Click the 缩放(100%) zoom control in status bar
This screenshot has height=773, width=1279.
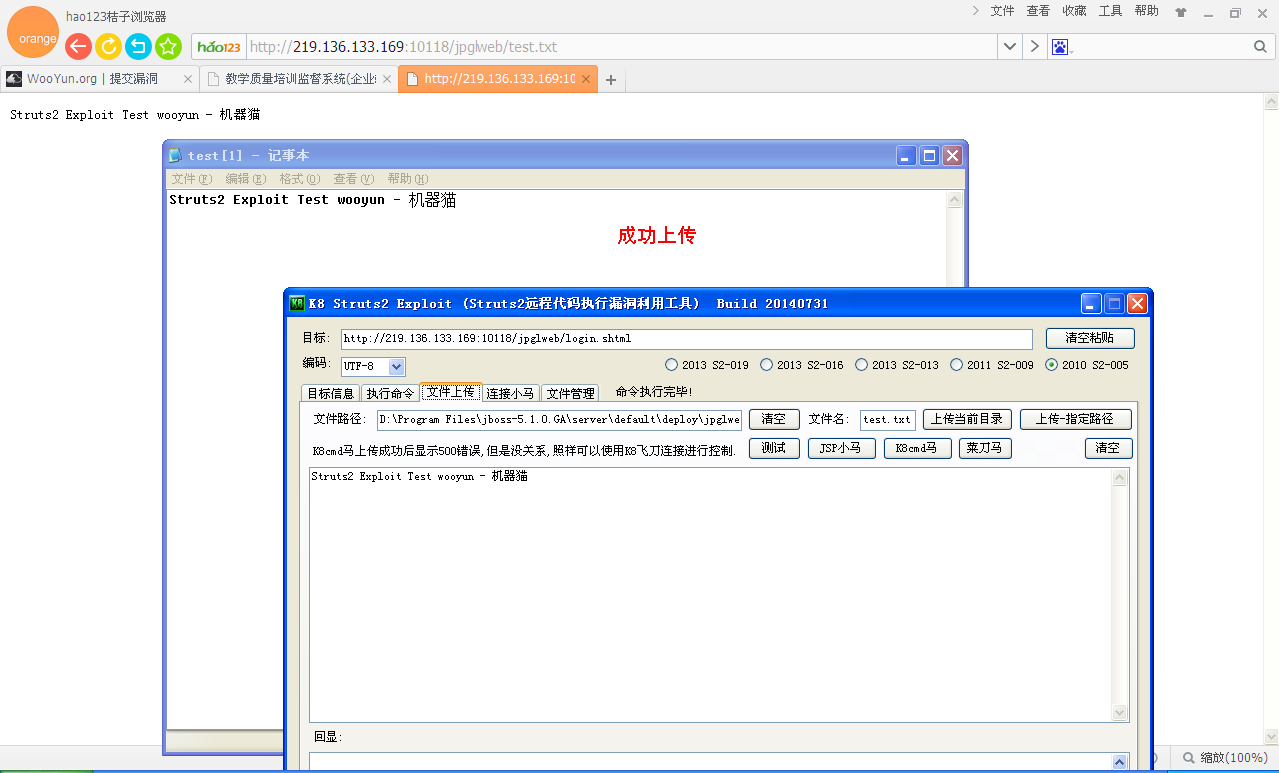point(1225,758)
